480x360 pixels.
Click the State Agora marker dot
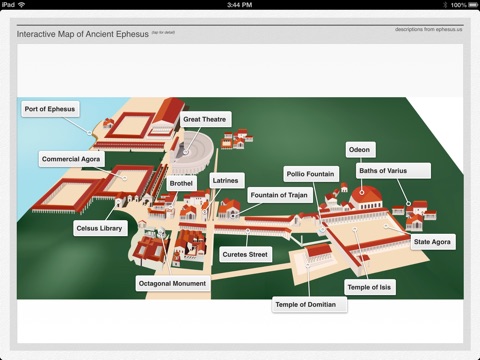click(386, 226)
